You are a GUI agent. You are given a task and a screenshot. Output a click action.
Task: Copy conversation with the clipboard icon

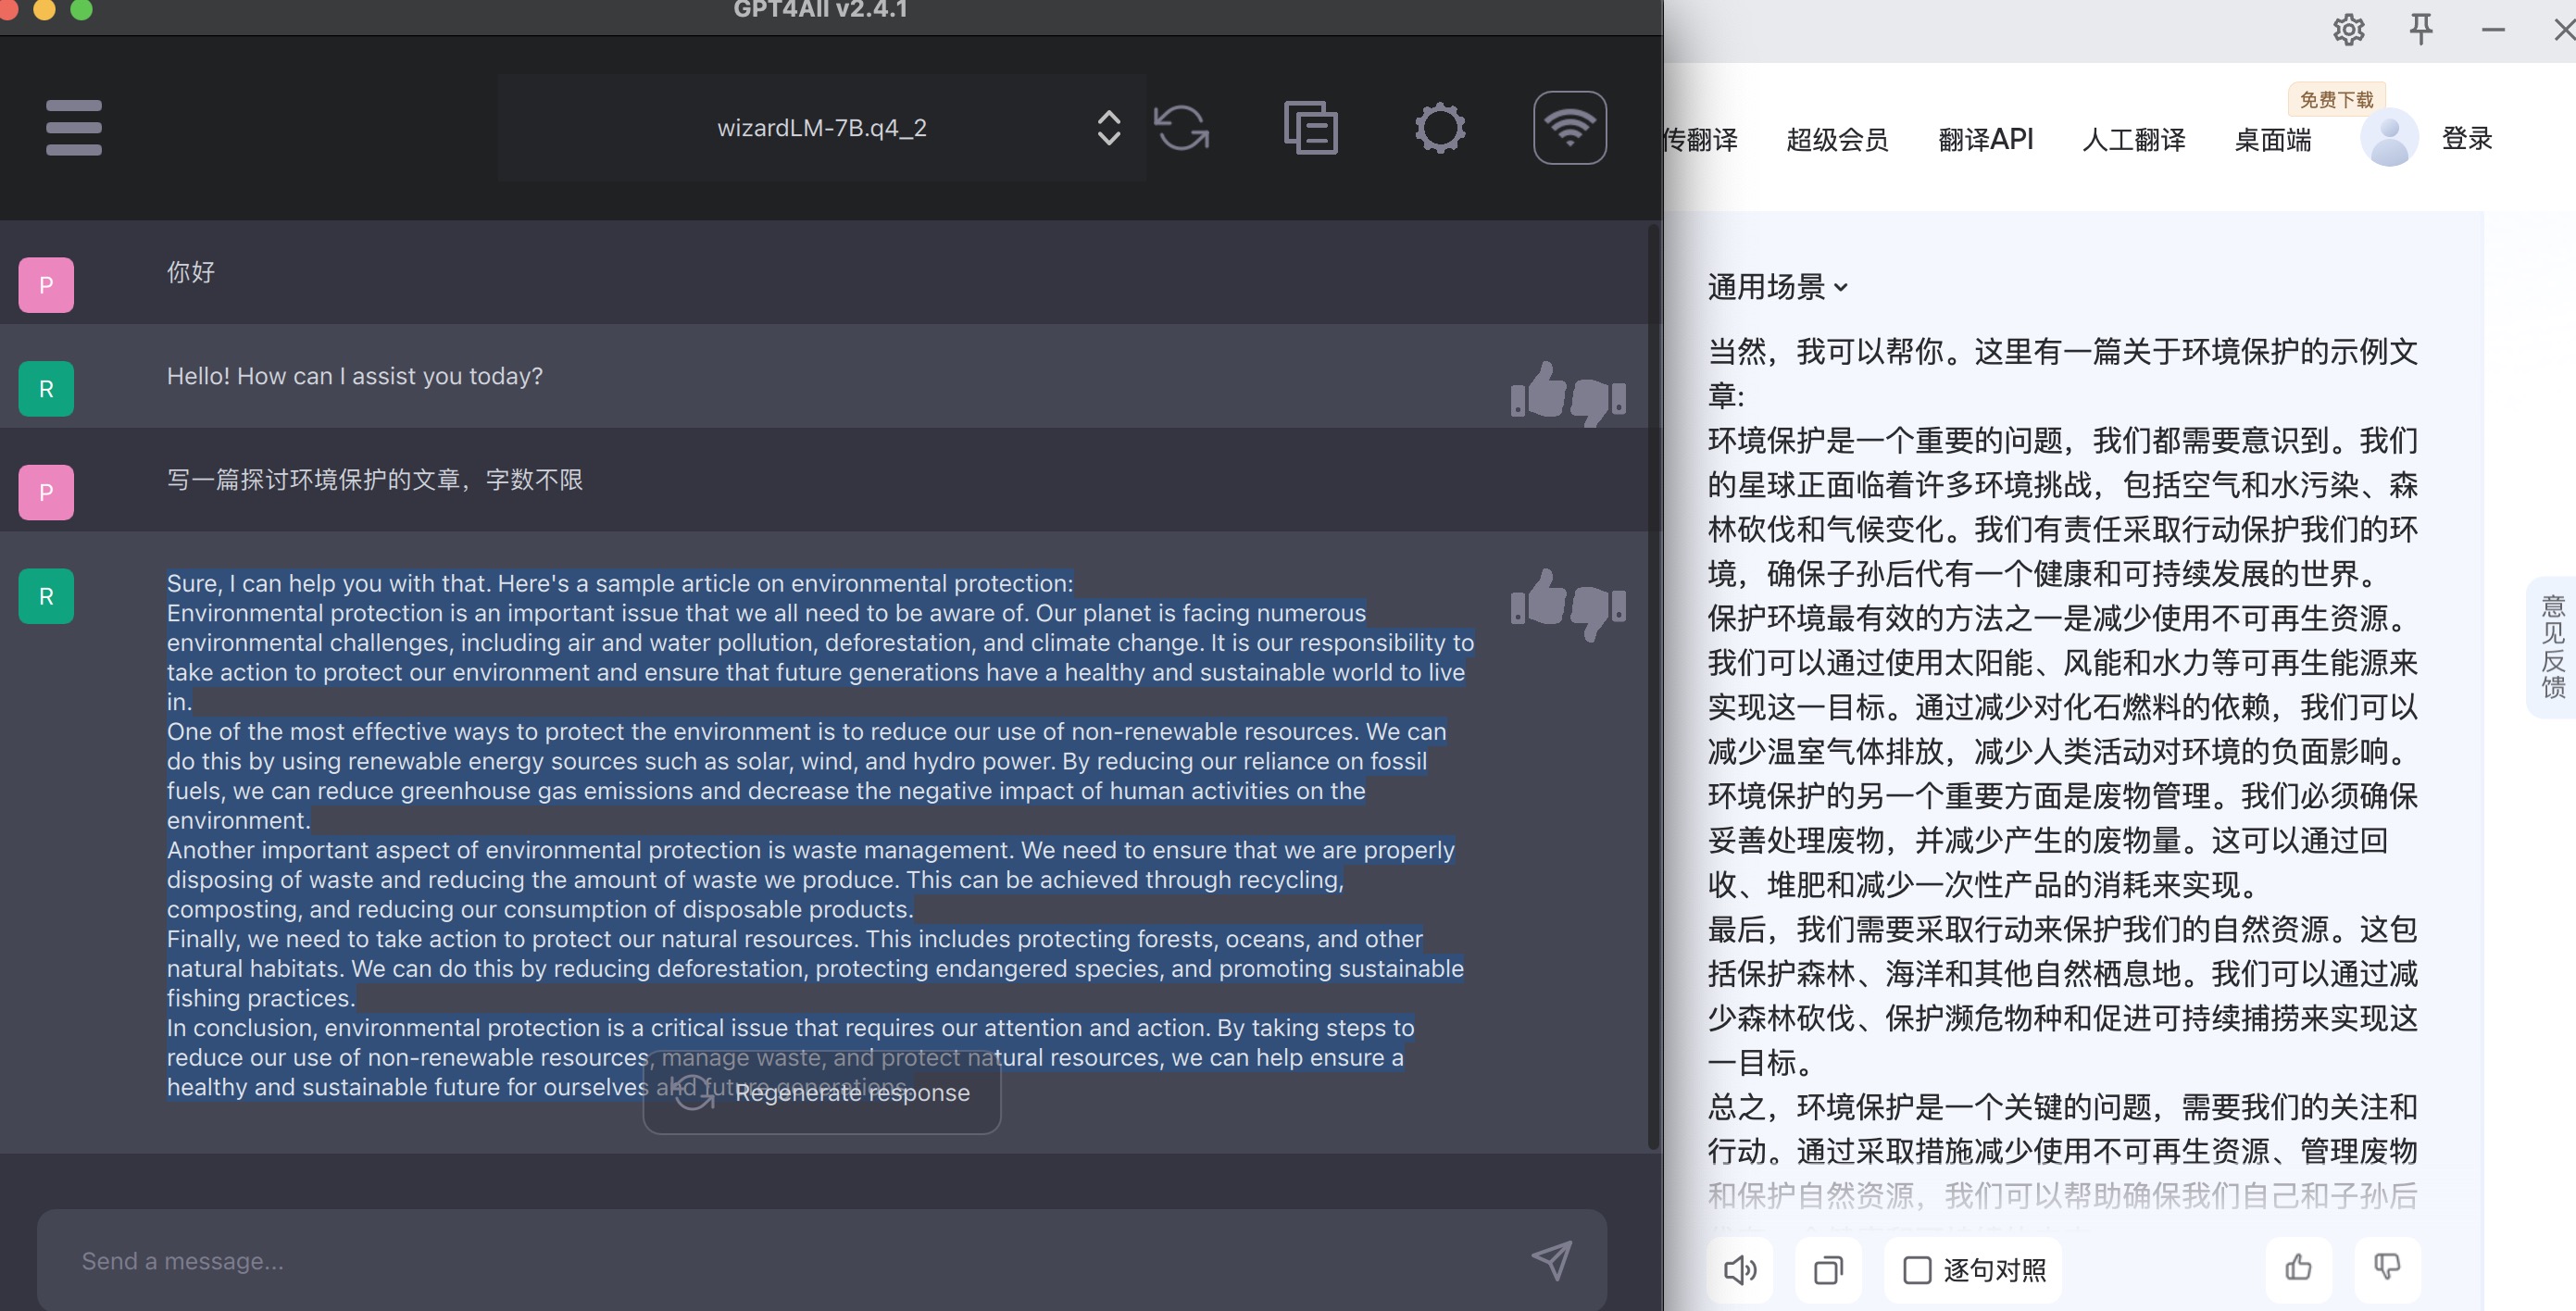(1310, 128)
